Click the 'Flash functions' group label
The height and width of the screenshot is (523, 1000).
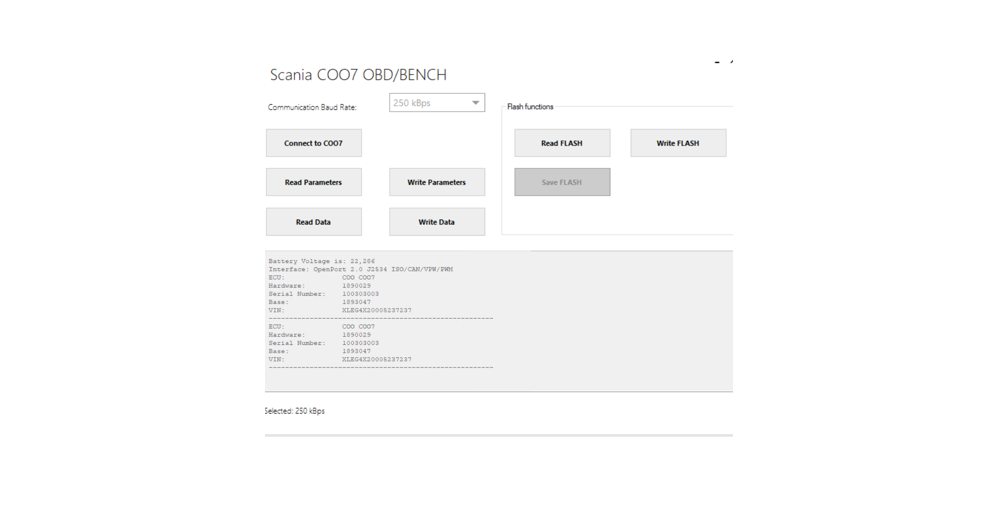(x=530, y=107)
